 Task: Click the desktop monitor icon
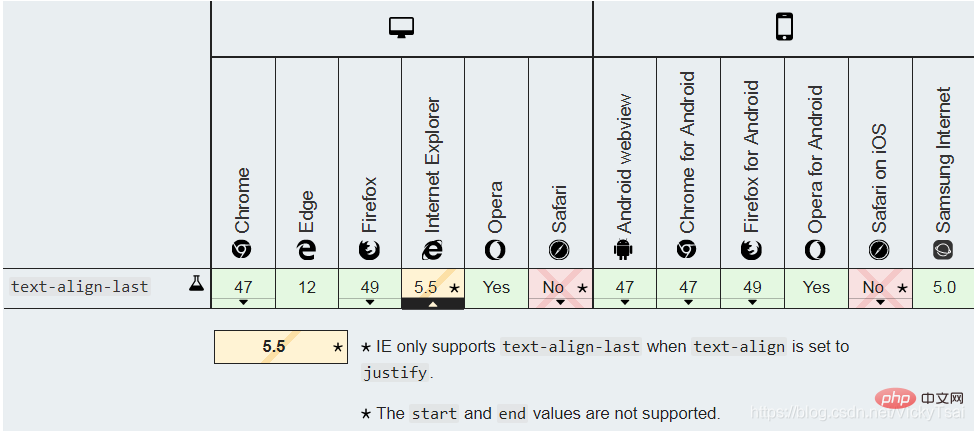(x=401, y=28)
